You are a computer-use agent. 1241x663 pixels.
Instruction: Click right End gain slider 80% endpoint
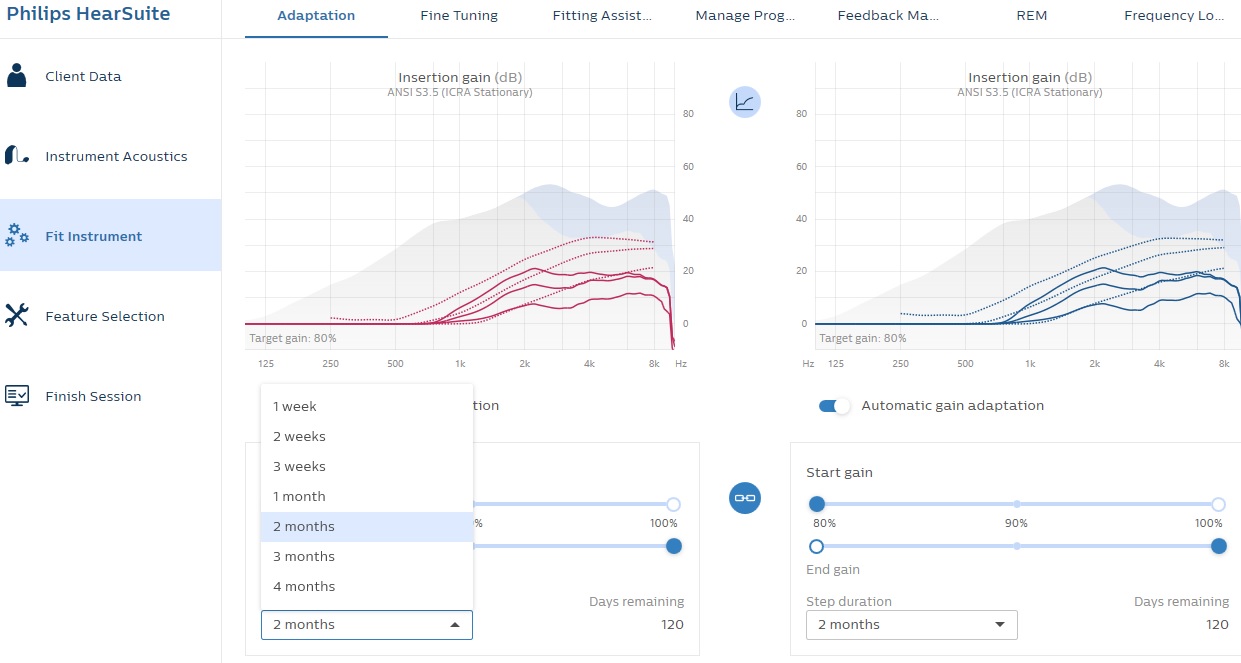(817, 546)
